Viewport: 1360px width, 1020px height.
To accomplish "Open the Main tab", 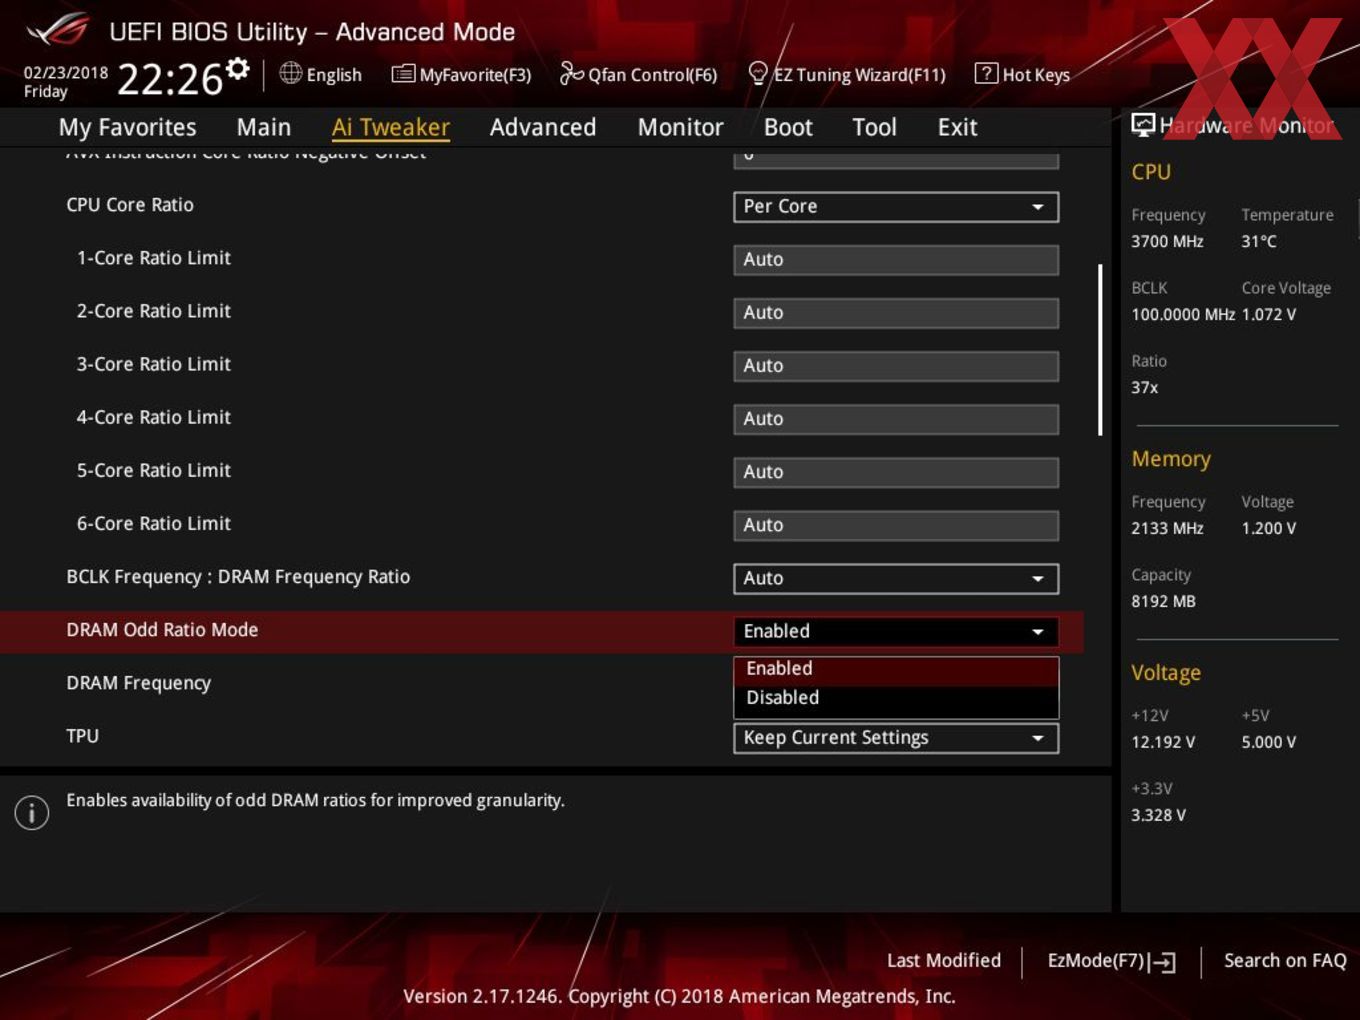I will click(264, 127).
